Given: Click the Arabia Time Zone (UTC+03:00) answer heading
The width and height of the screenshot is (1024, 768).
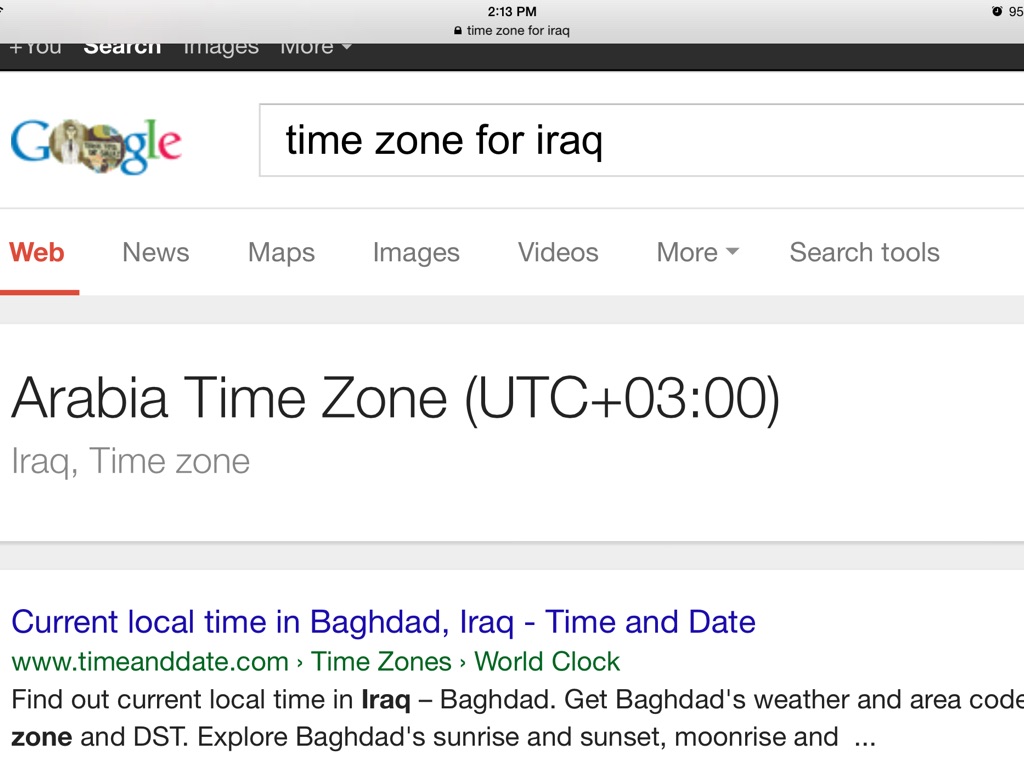Looking at the screenshot, I should (395, 398).
